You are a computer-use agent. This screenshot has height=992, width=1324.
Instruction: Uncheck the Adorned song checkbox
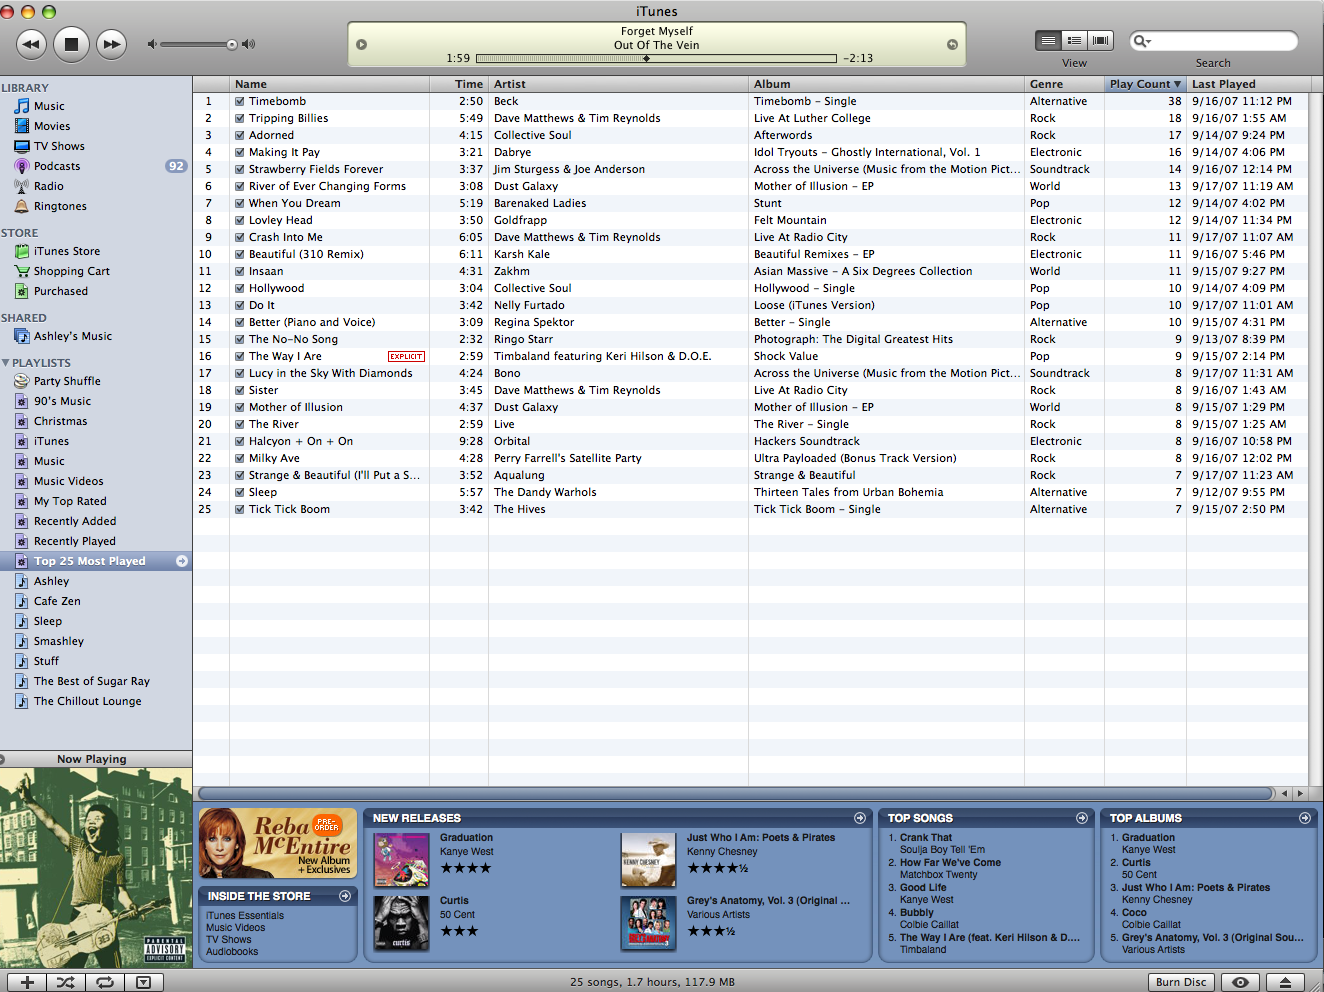[x=240, y=135]
